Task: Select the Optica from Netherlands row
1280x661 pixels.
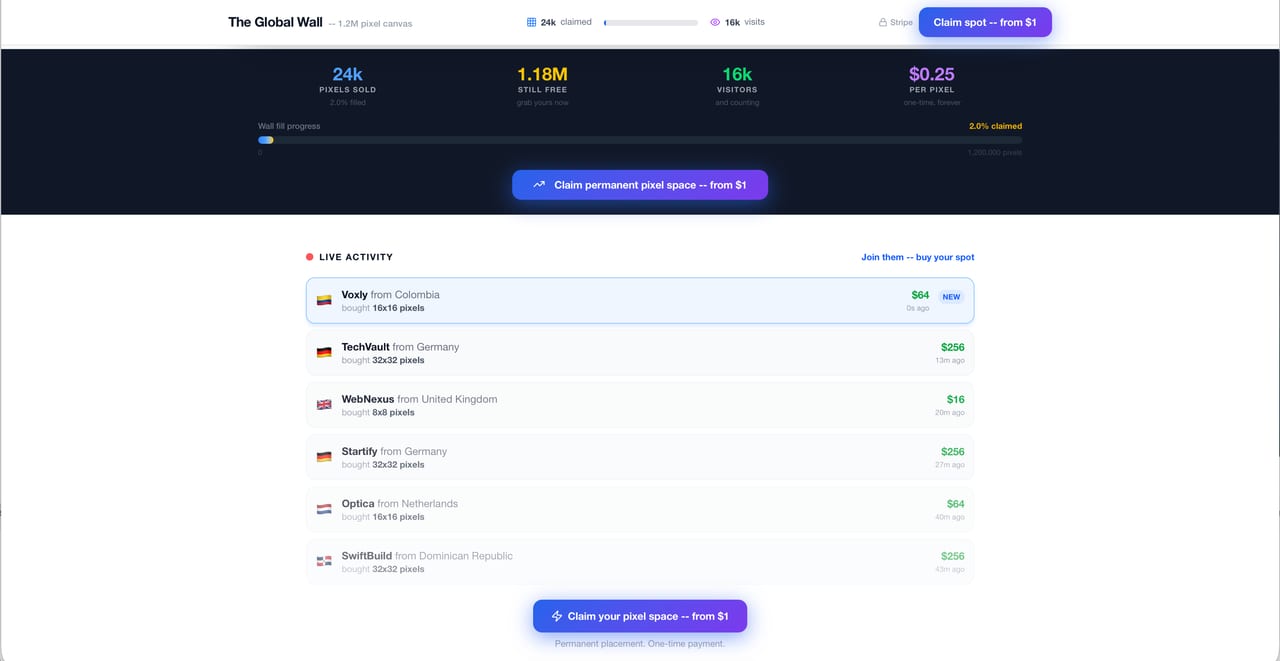Action: point(640,509)
